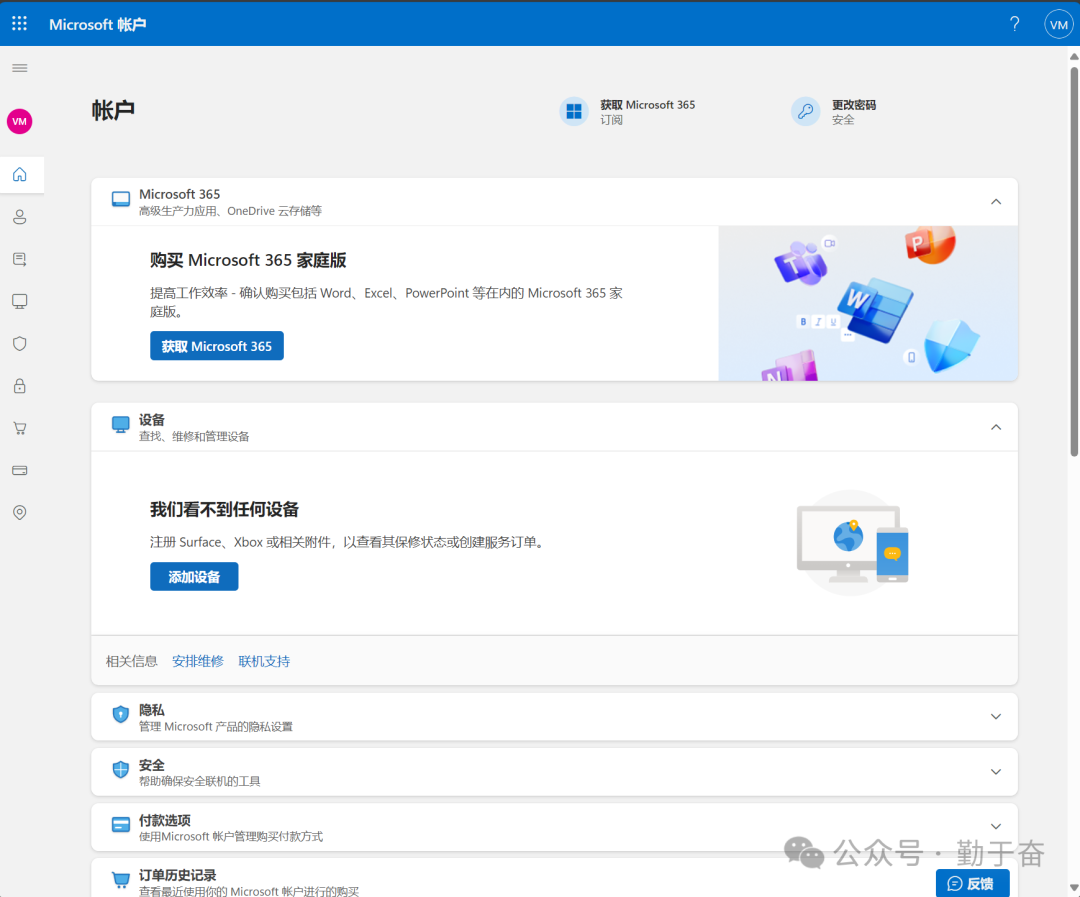This screenshot has height=897, width=1080.
Task: Expand the 付款选项 section chevron
Action: coord(996,826)
